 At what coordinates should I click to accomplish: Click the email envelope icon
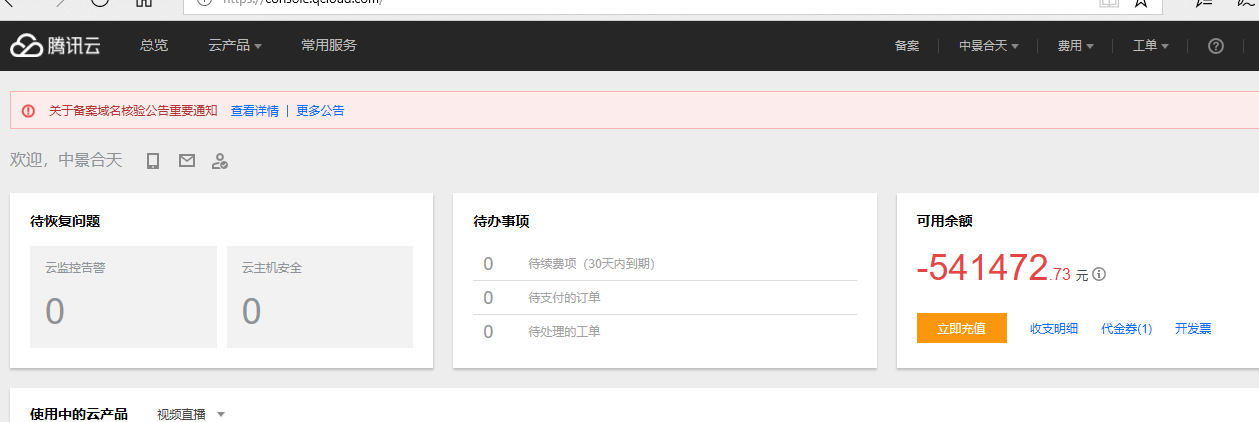pos(187,161)
